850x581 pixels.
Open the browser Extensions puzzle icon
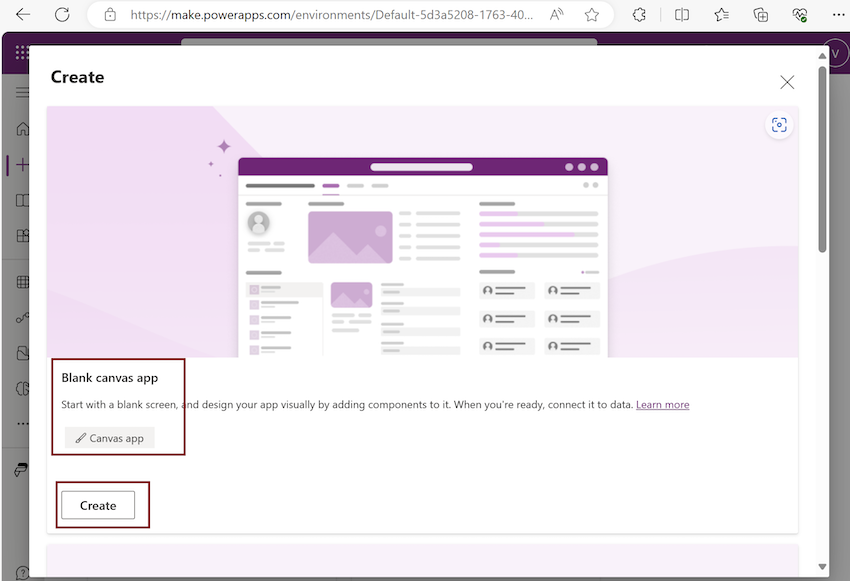click(639, 15)
